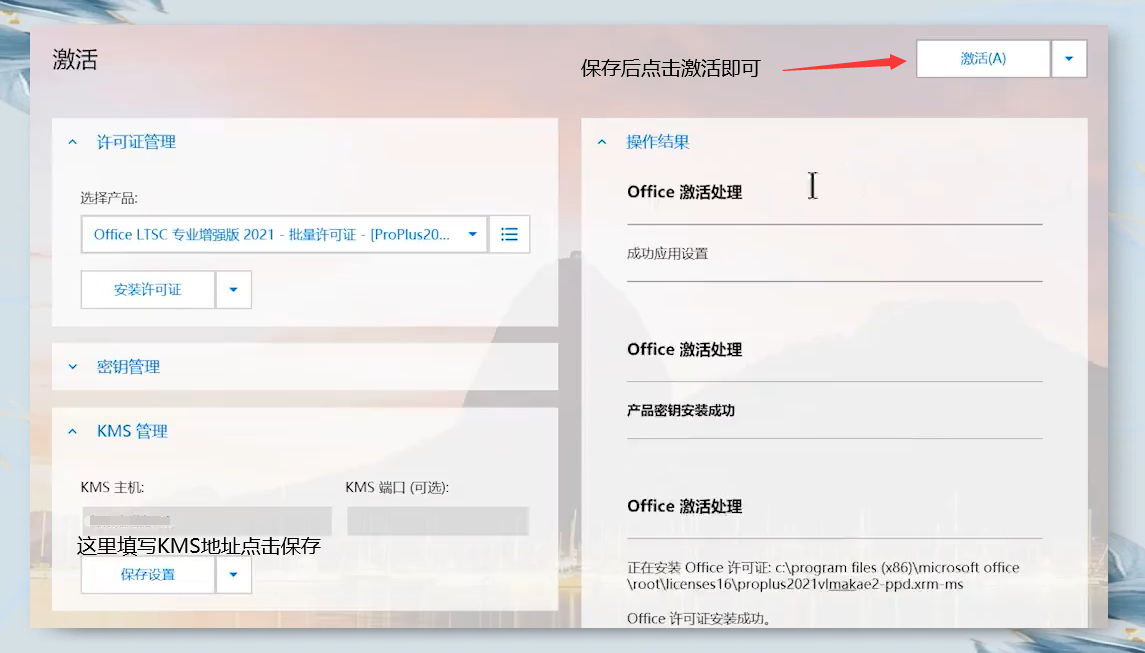Open the dropdown arrow next to 安装许可证
This screenshot has height=653, width=1145.
(x=234, y=290)
